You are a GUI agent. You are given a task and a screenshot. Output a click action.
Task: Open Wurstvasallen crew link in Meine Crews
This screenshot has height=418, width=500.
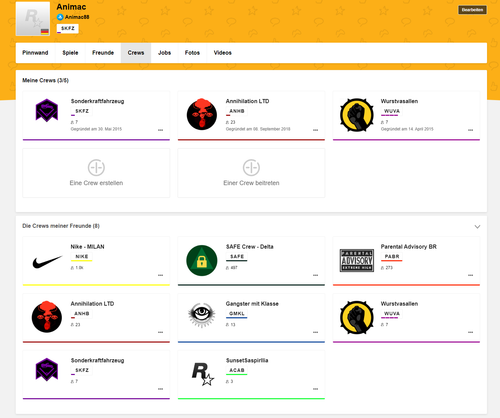[399, 101]
